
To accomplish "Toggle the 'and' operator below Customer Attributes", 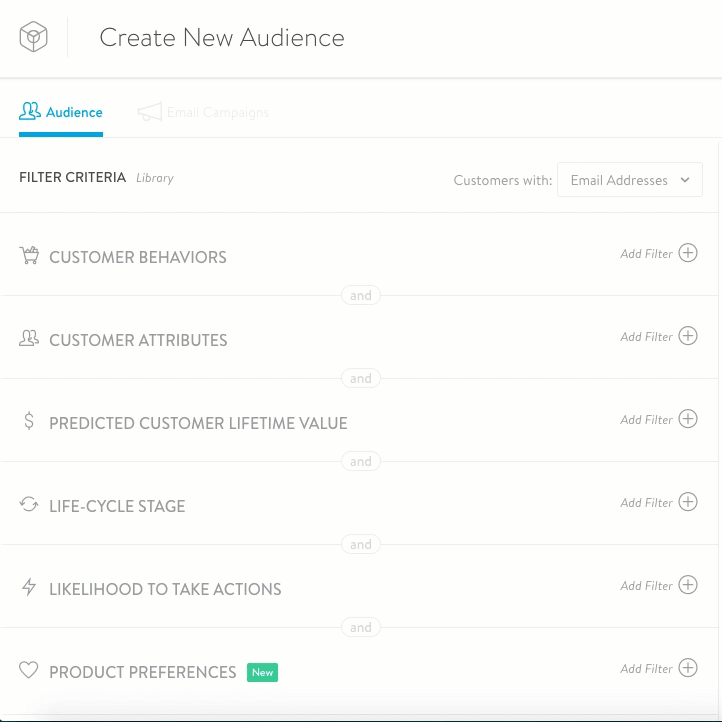I will point(361,378).
